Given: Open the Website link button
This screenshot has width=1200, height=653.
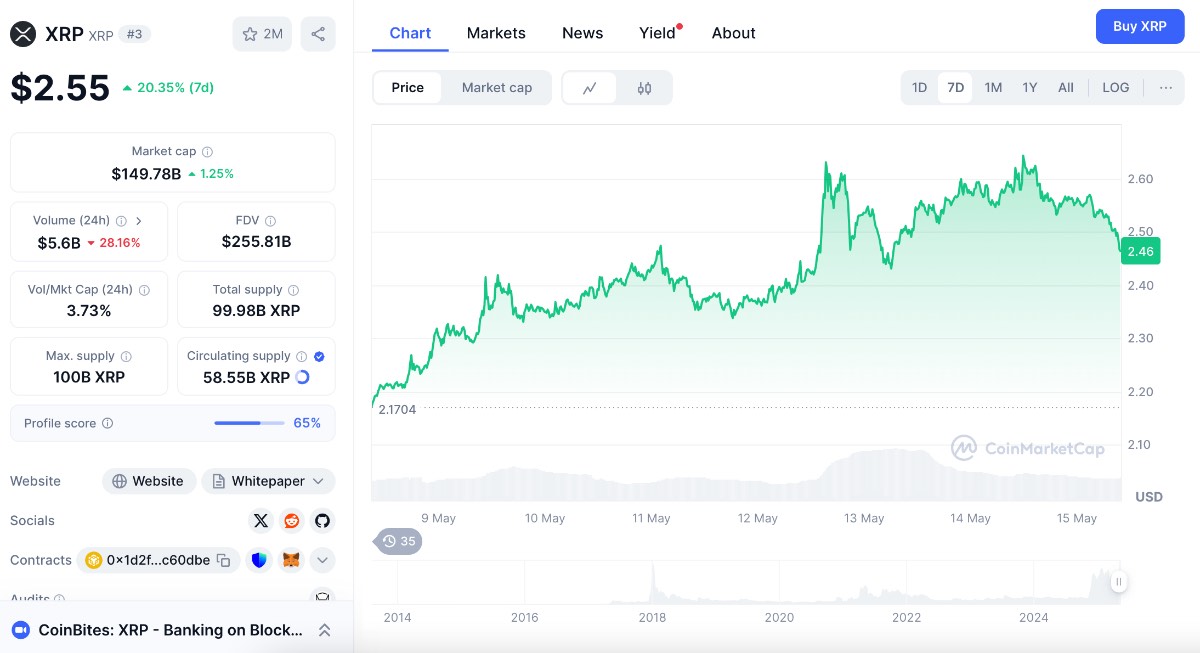Looking at the screenshot, I should tap(148, 481).
